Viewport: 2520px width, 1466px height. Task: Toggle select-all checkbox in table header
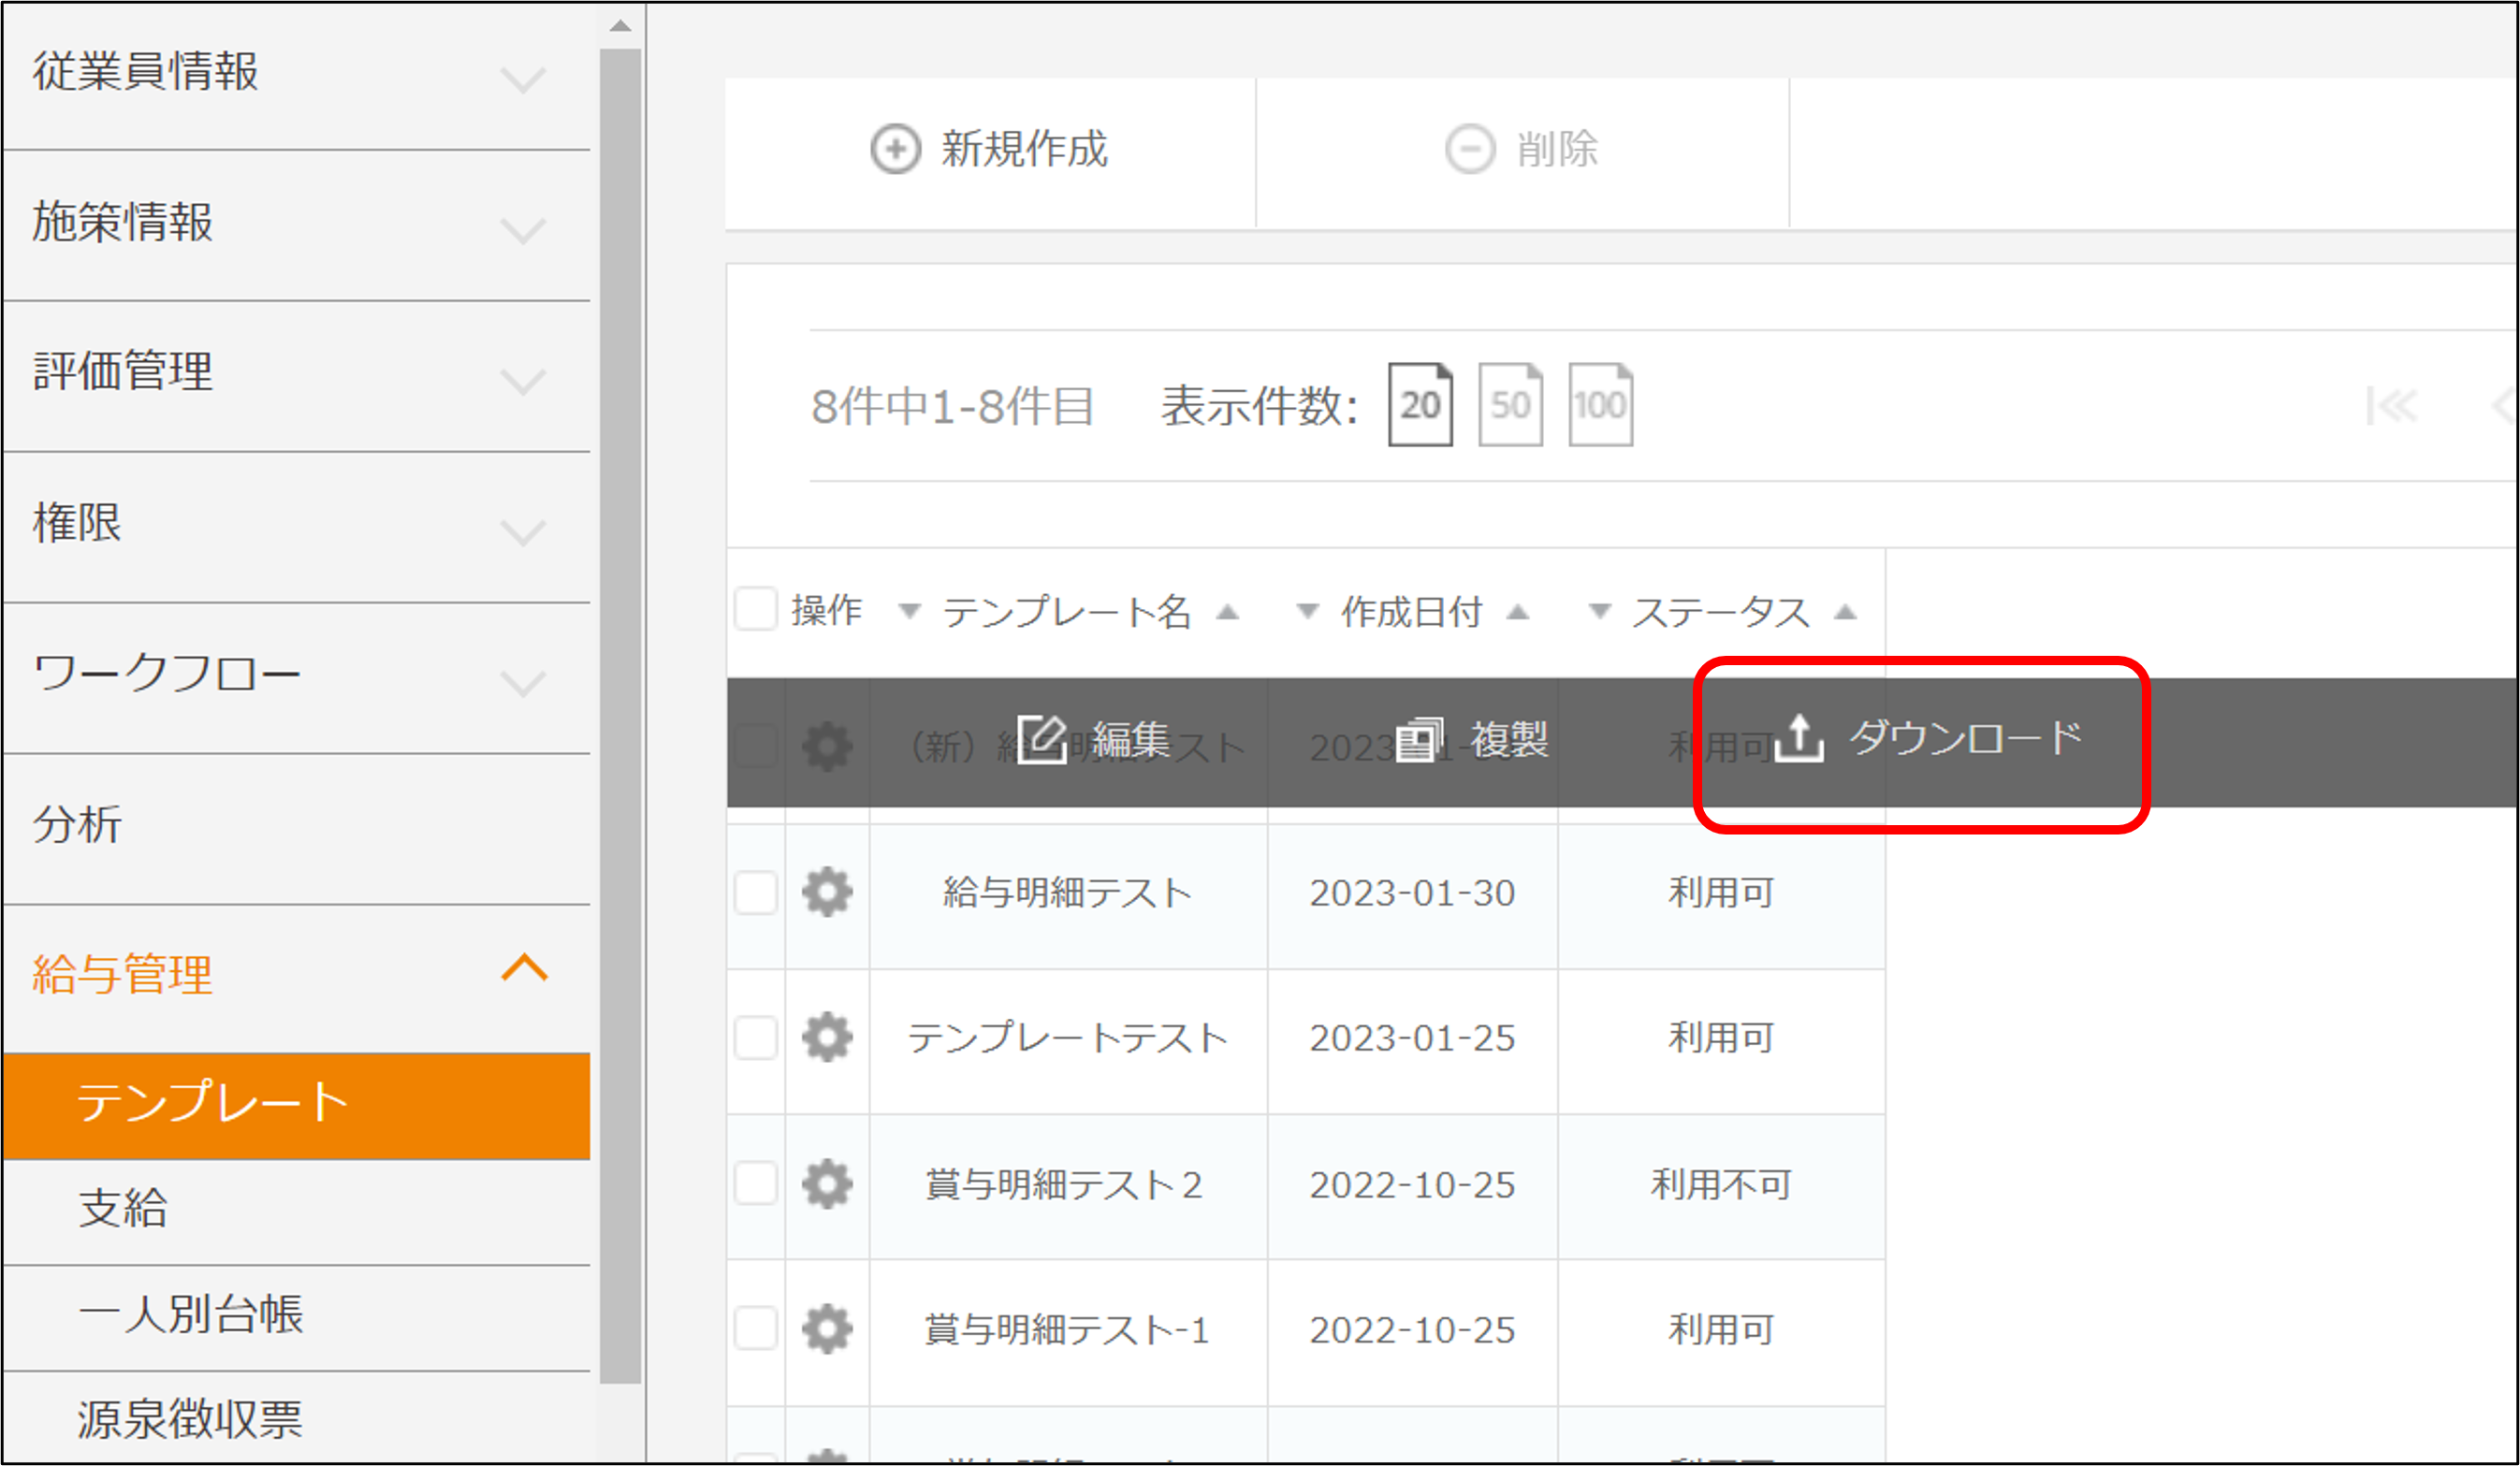coord(756,609)
